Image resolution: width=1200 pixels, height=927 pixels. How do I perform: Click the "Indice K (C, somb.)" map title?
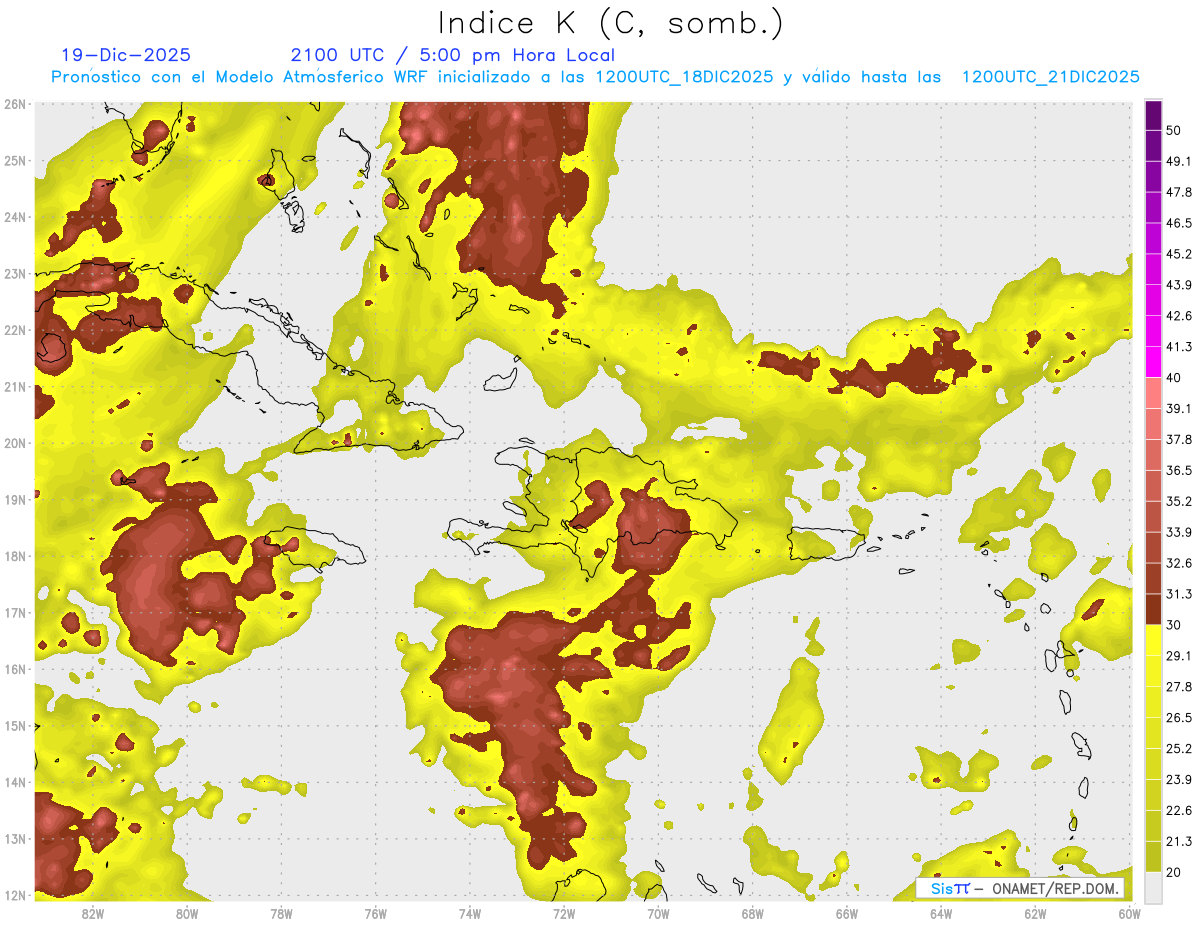point(610,23)
